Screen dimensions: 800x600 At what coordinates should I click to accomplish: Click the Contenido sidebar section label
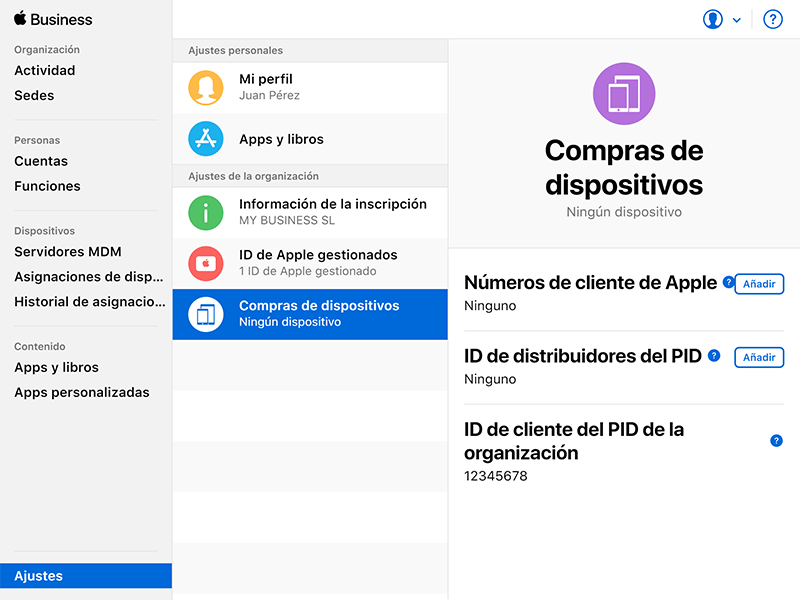pyautogui.click(x=40, y=346)
